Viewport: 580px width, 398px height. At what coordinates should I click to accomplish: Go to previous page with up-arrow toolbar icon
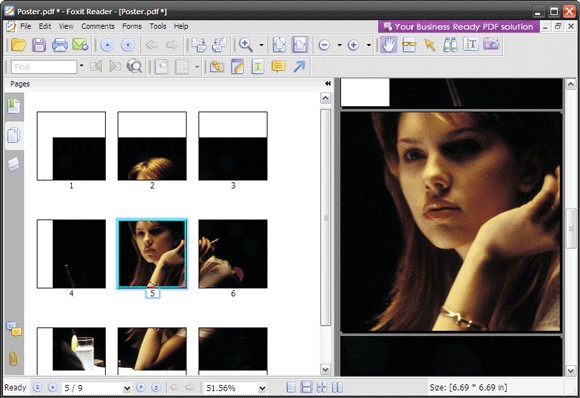(107, 45)
